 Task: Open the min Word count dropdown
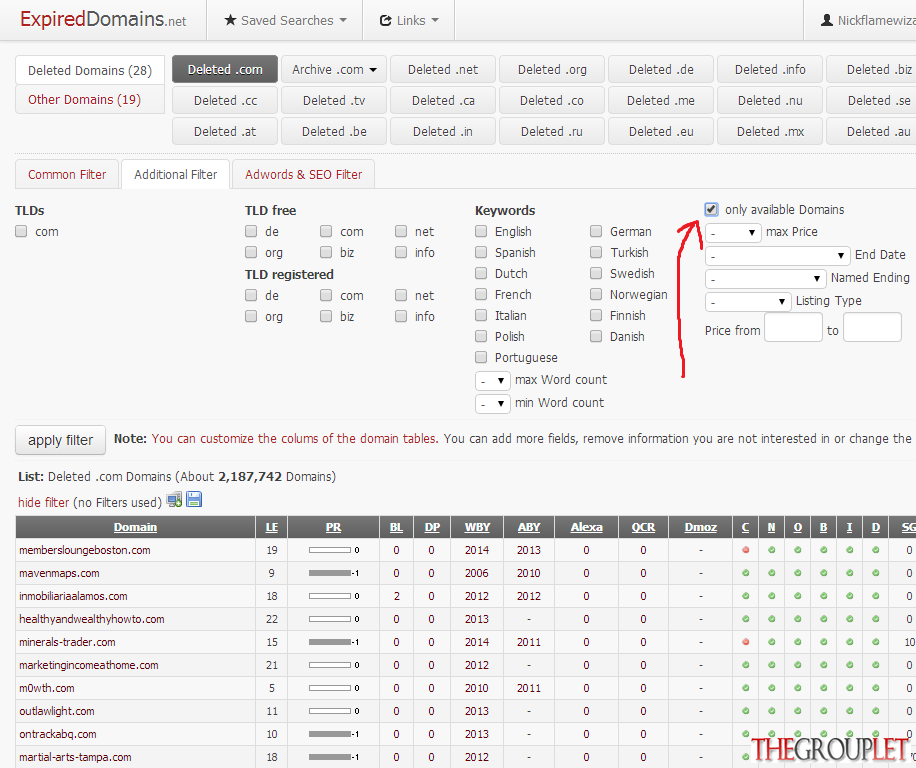point(493,404)
